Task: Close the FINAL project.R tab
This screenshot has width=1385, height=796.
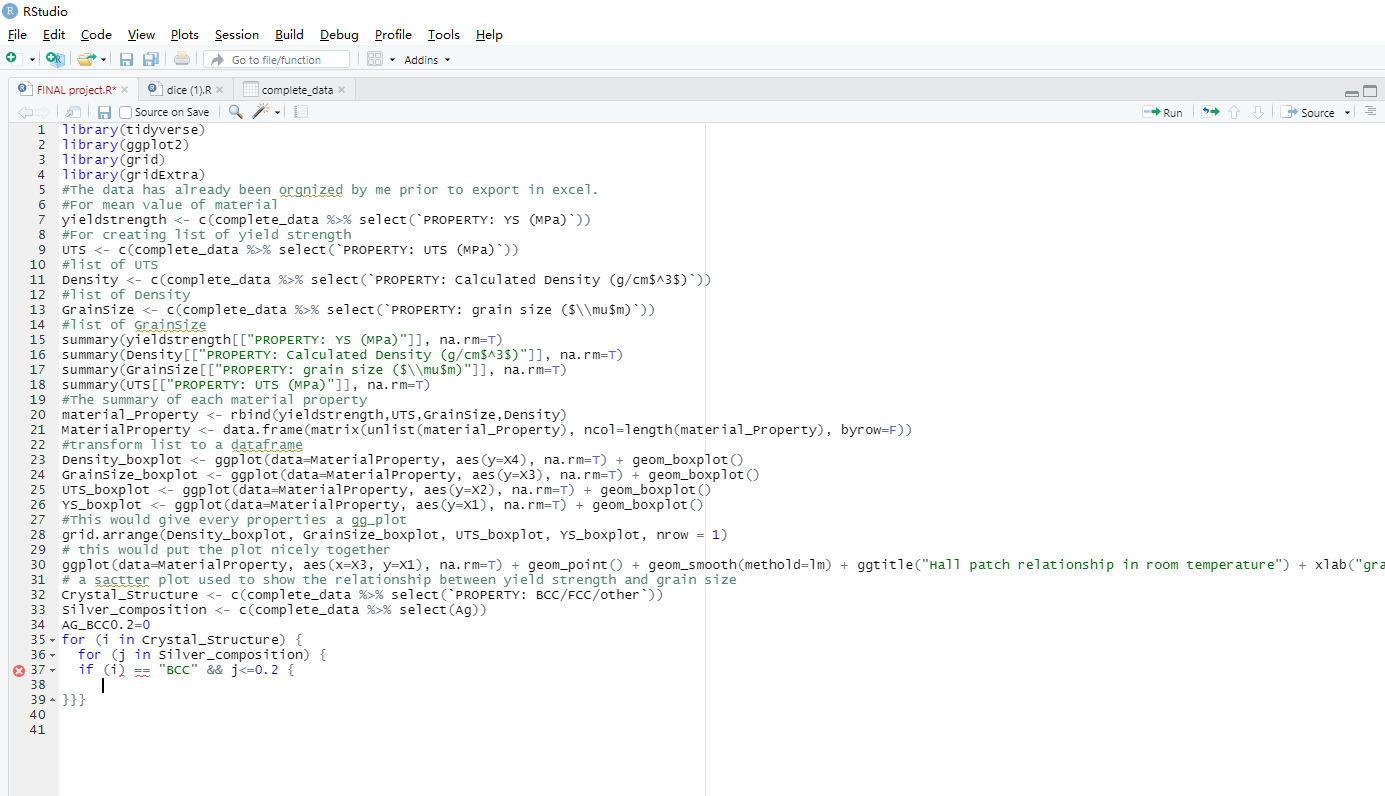Action: (125, 89)
